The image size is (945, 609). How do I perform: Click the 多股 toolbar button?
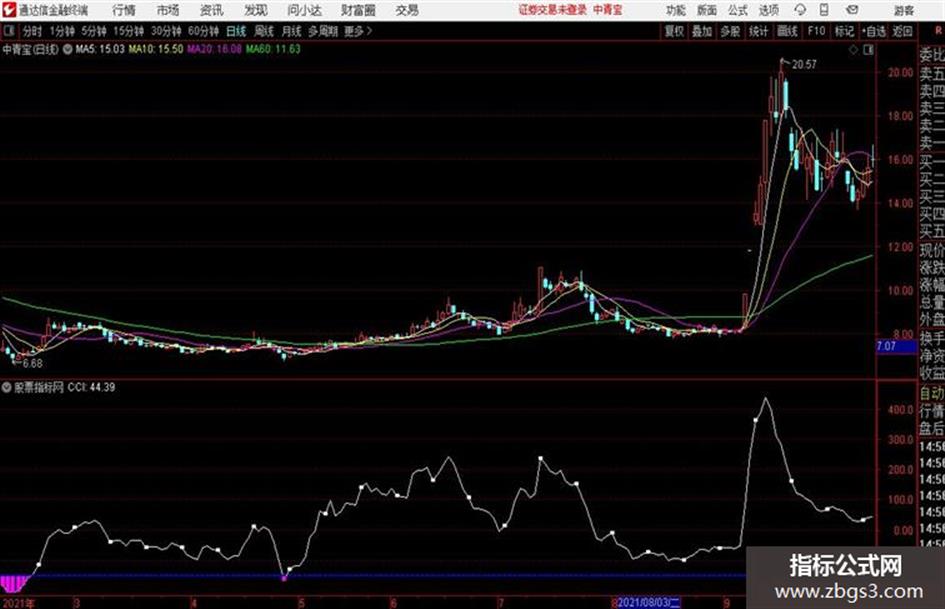pos(730,31)
